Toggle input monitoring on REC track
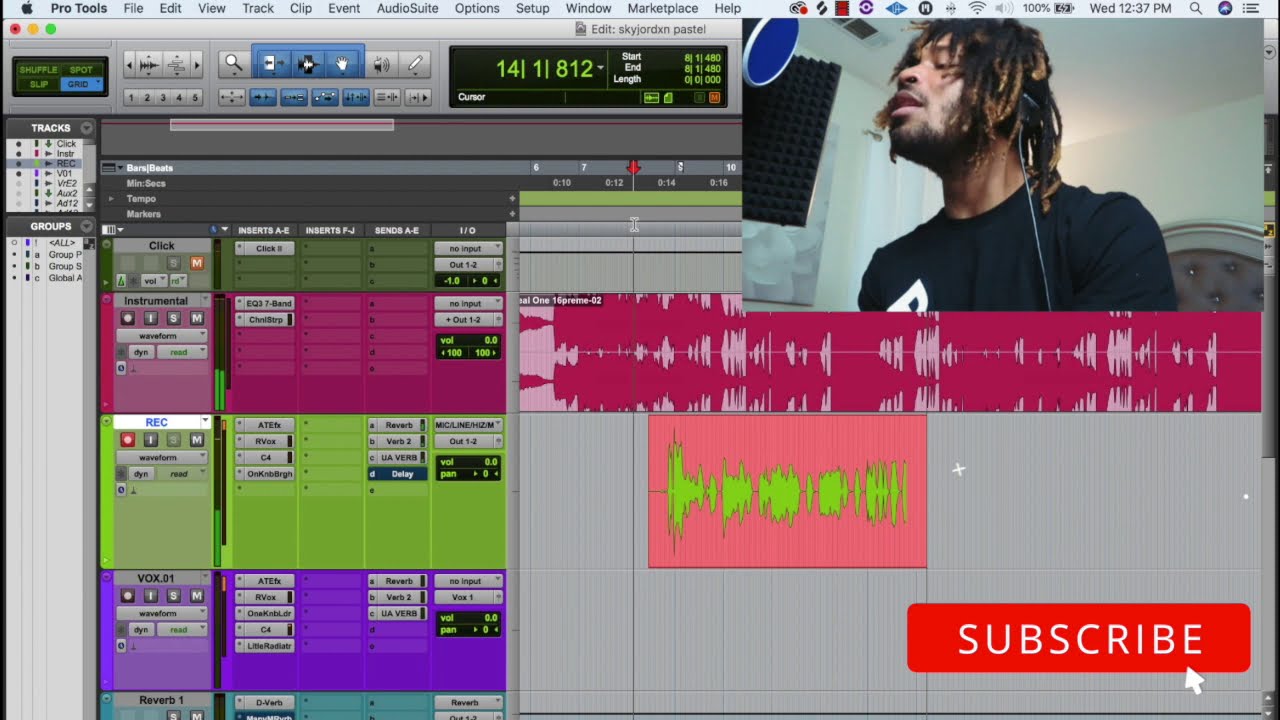The image size is (1280, 720). click(x=151, y=440)
